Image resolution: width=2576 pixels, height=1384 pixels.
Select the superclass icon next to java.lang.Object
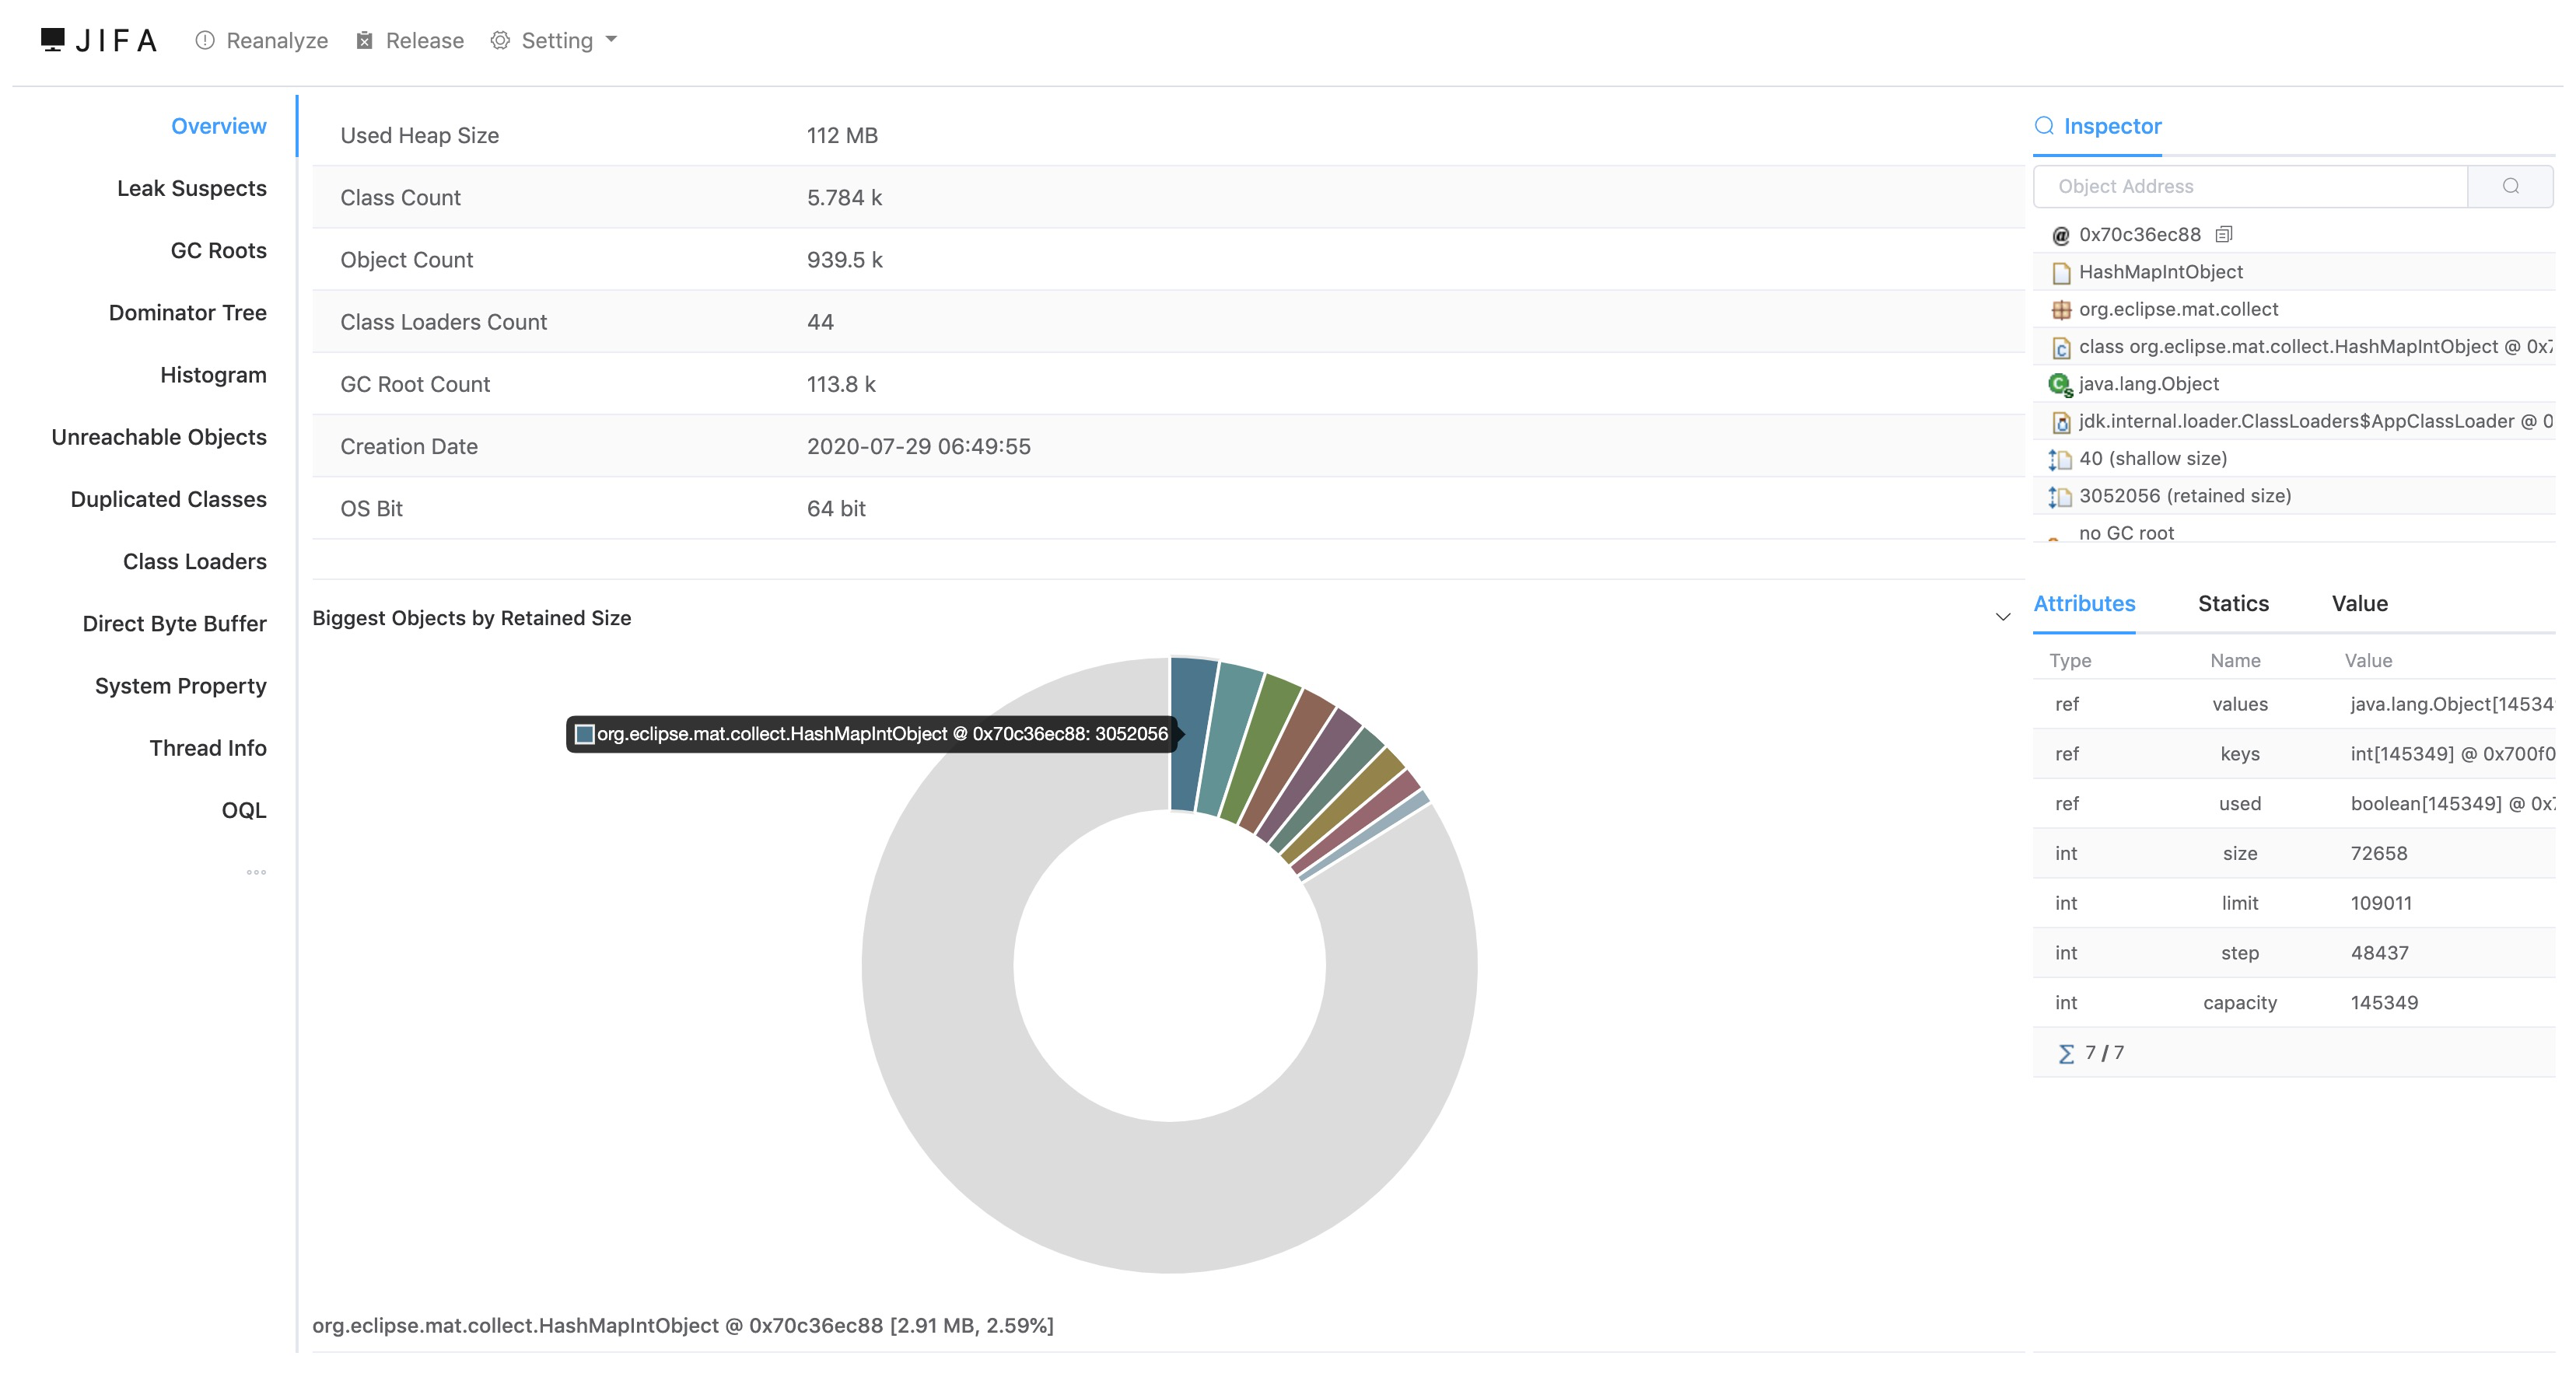point(2060,384)
